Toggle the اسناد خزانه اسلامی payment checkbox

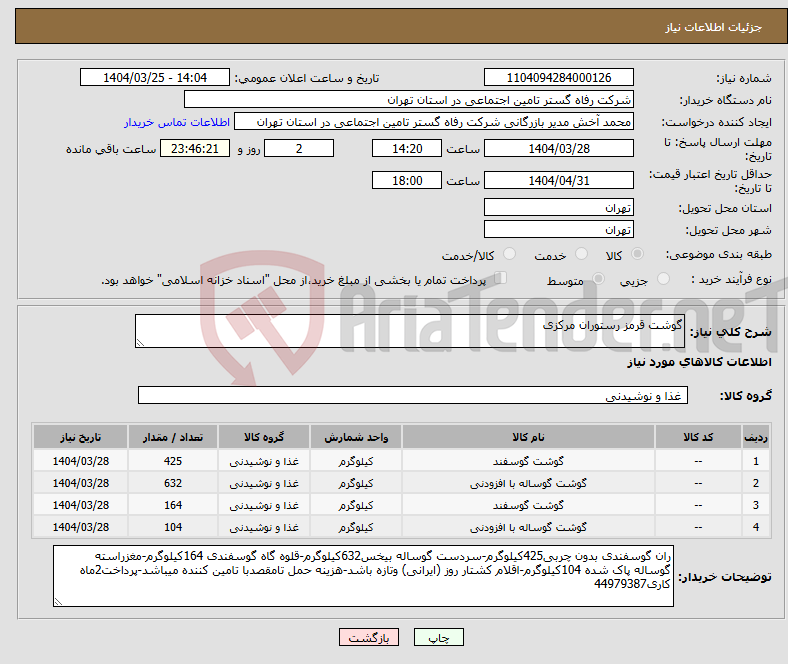click(x=501, y=277)
